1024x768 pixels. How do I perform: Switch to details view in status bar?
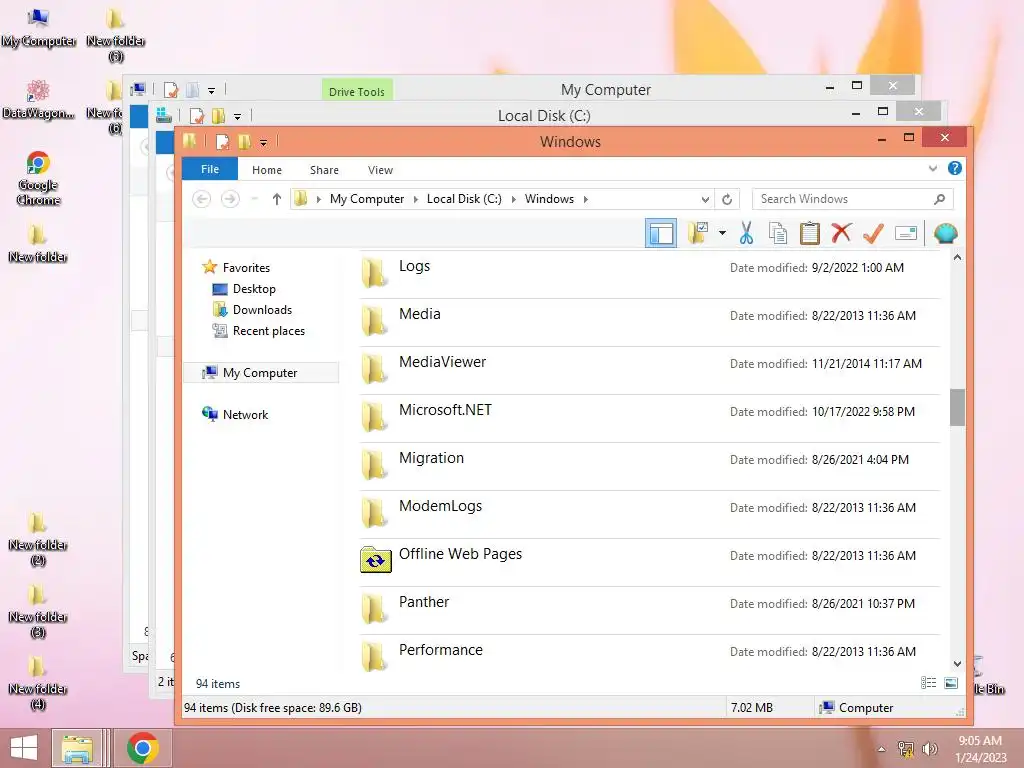pos(928,683)
